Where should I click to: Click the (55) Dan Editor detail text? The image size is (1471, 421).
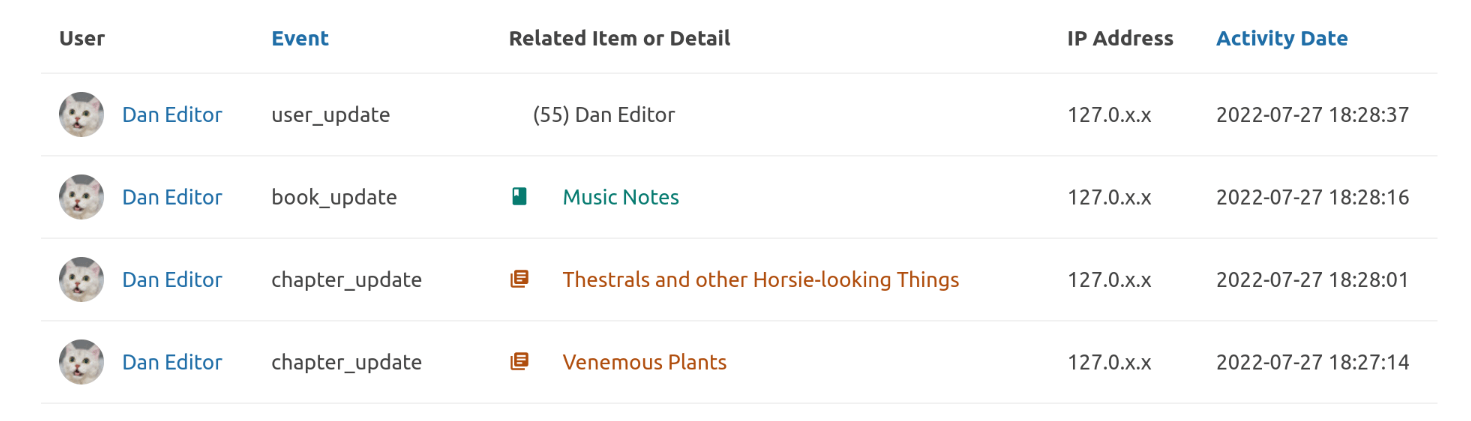[x=604, y=115]
